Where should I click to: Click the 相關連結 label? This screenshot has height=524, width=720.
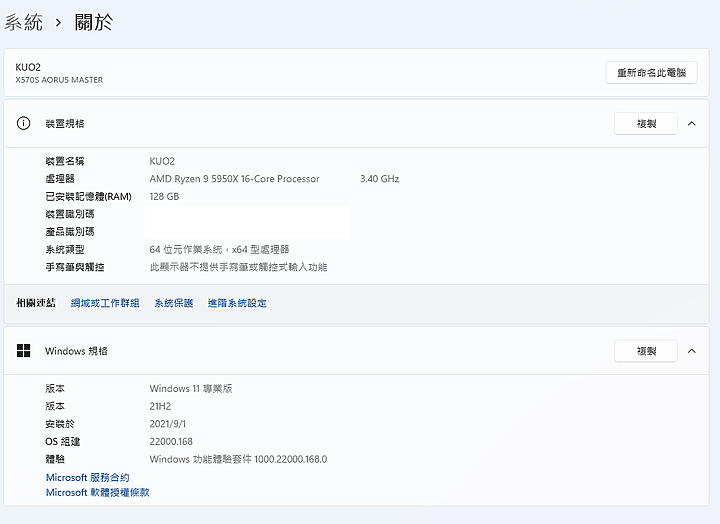coord(36,303)
